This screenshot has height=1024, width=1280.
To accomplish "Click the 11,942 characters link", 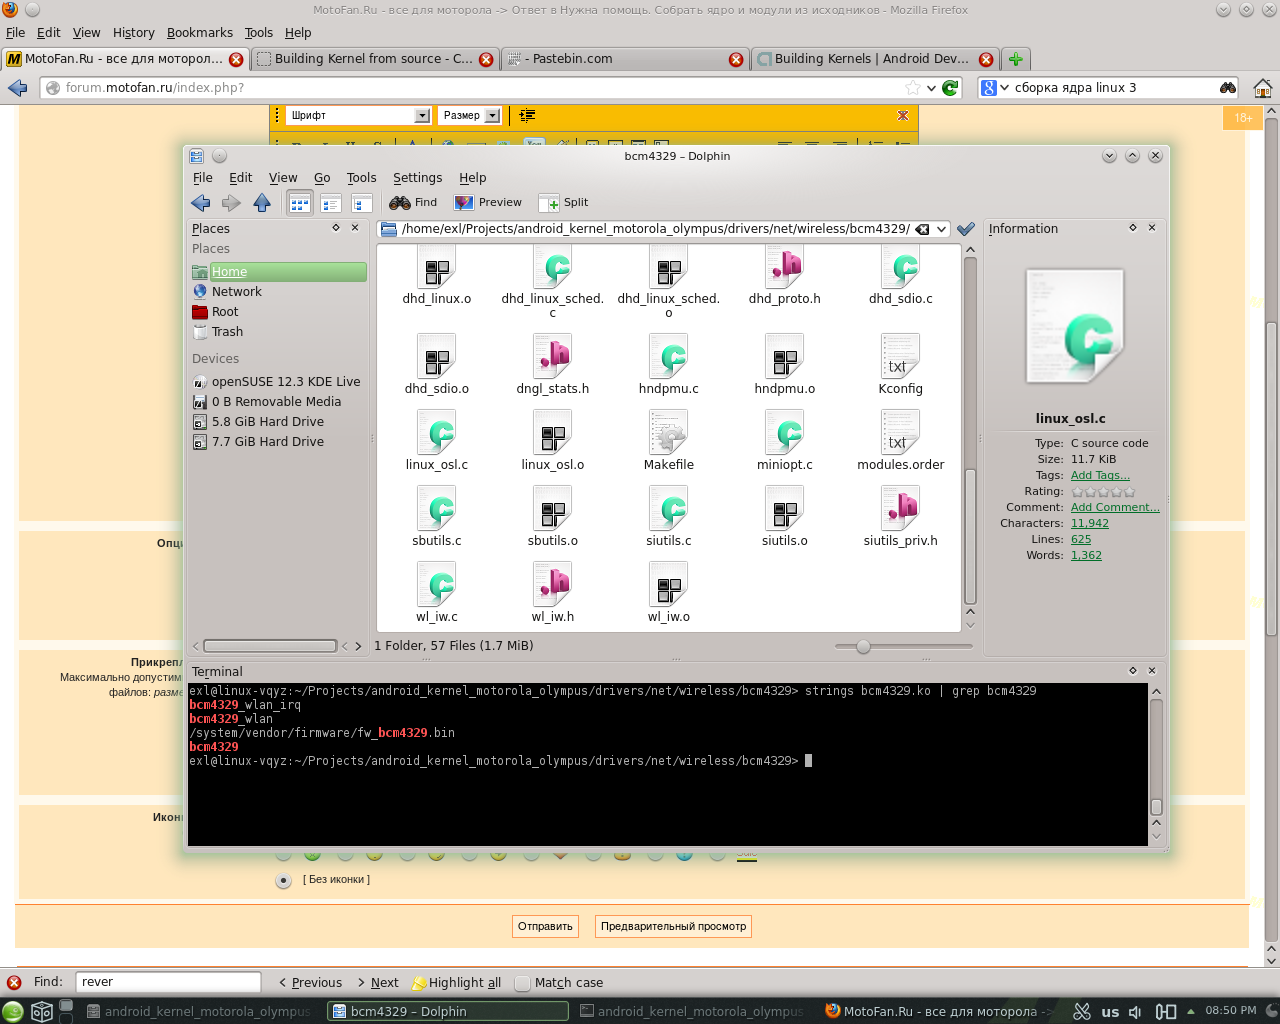I will (x=1090, y=523).
